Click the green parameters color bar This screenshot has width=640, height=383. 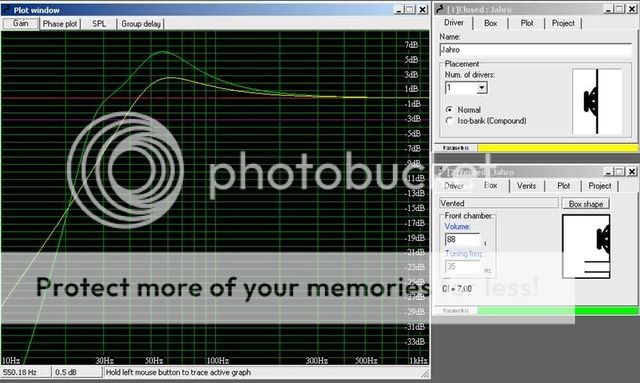[x=558, y=311]
